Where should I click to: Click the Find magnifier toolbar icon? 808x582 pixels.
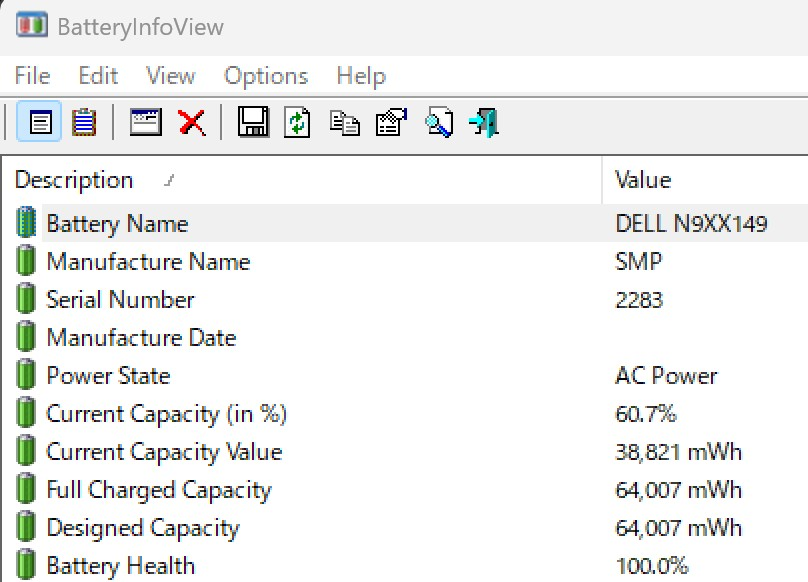click(439, 122)
